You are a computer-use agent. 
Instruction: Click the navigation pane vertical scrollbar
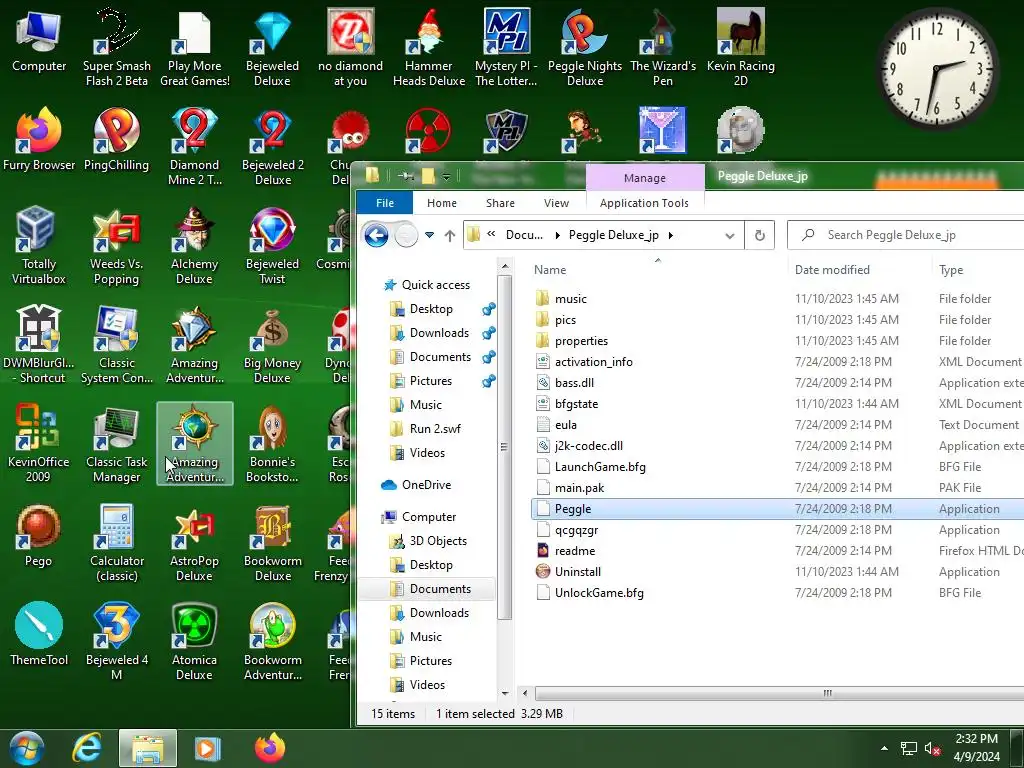point(504,447)
